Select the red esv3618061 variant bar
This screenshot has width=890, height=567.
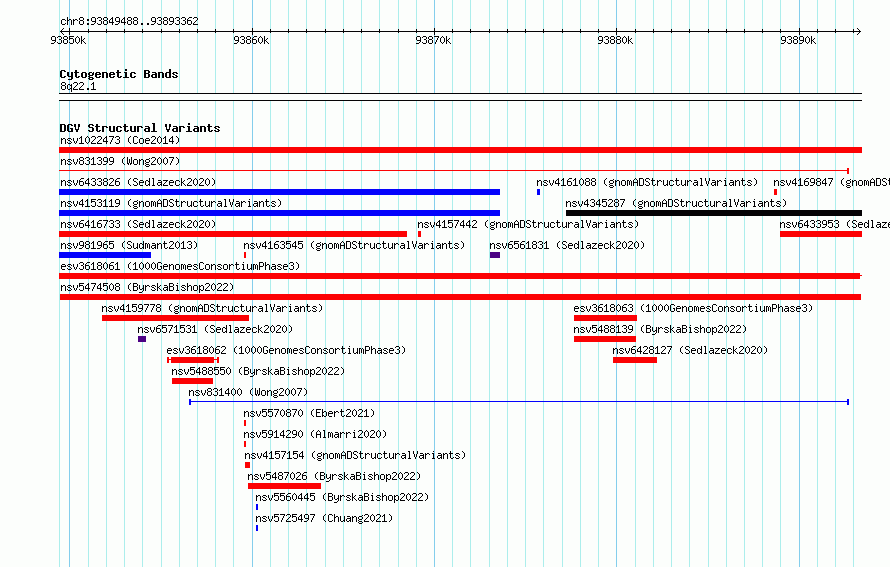click(460, 276)
